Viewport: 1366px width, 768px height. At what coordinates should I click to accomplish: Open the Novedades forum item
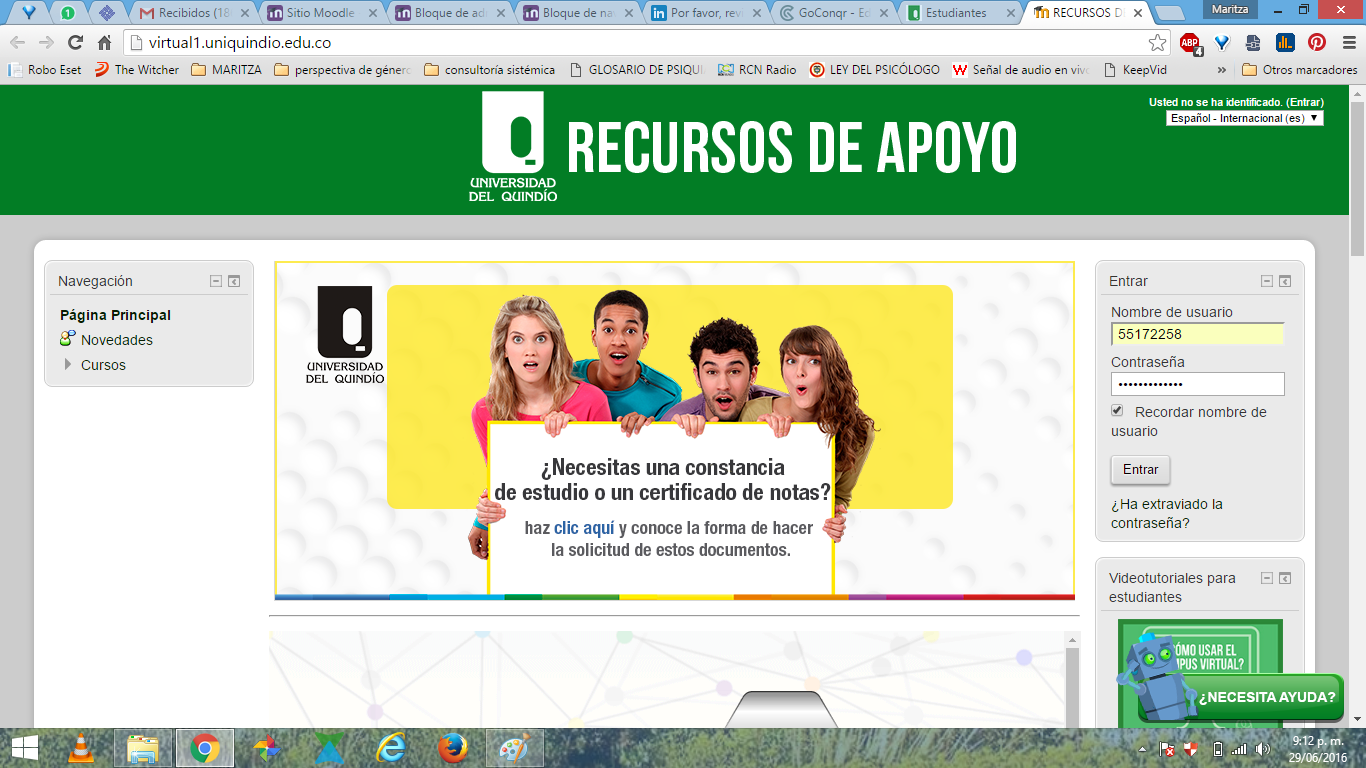click(x=117, y=340)
